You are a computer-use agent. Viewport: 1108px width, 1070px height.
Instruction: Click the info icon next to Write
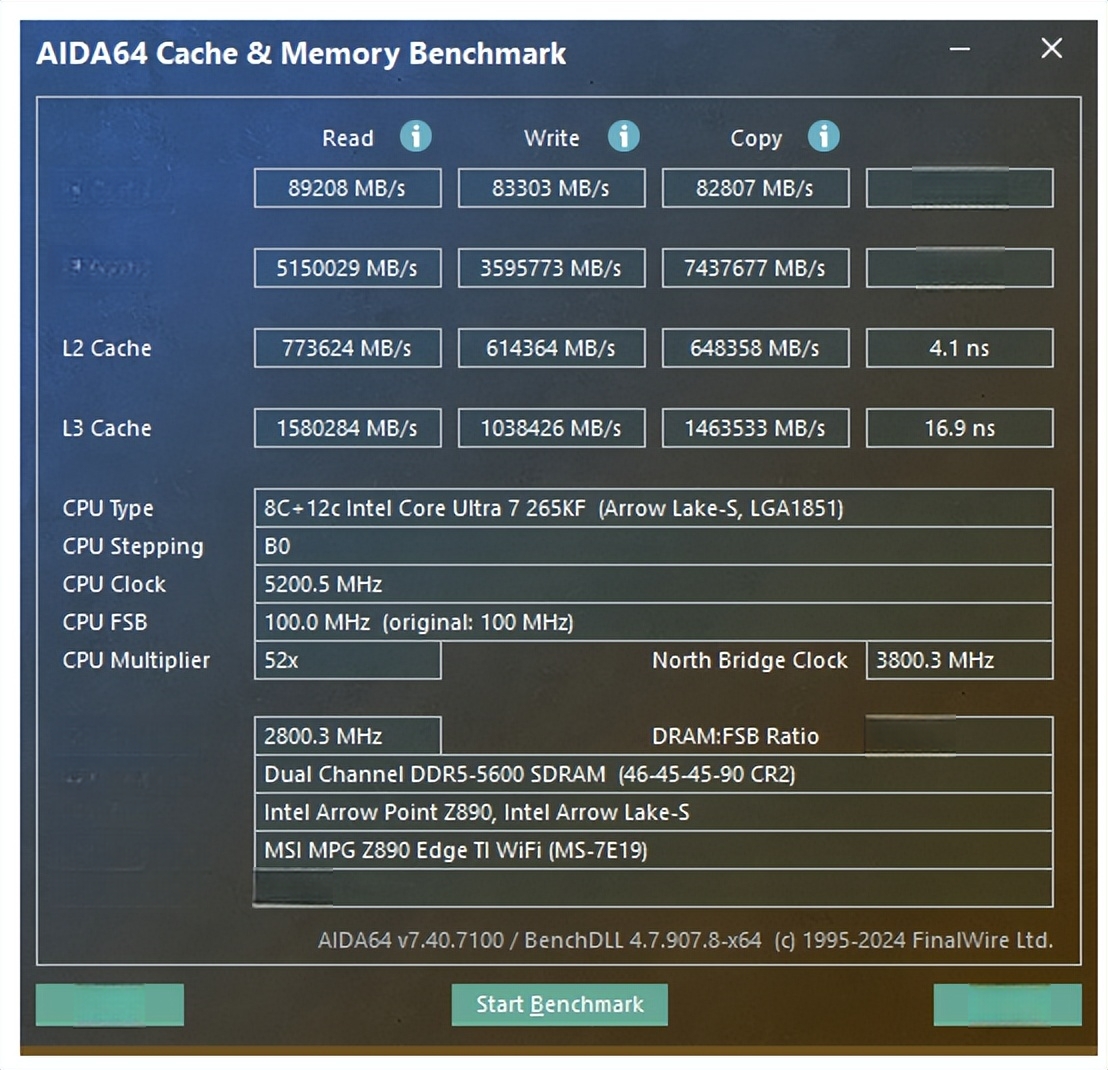coord(623,136)
